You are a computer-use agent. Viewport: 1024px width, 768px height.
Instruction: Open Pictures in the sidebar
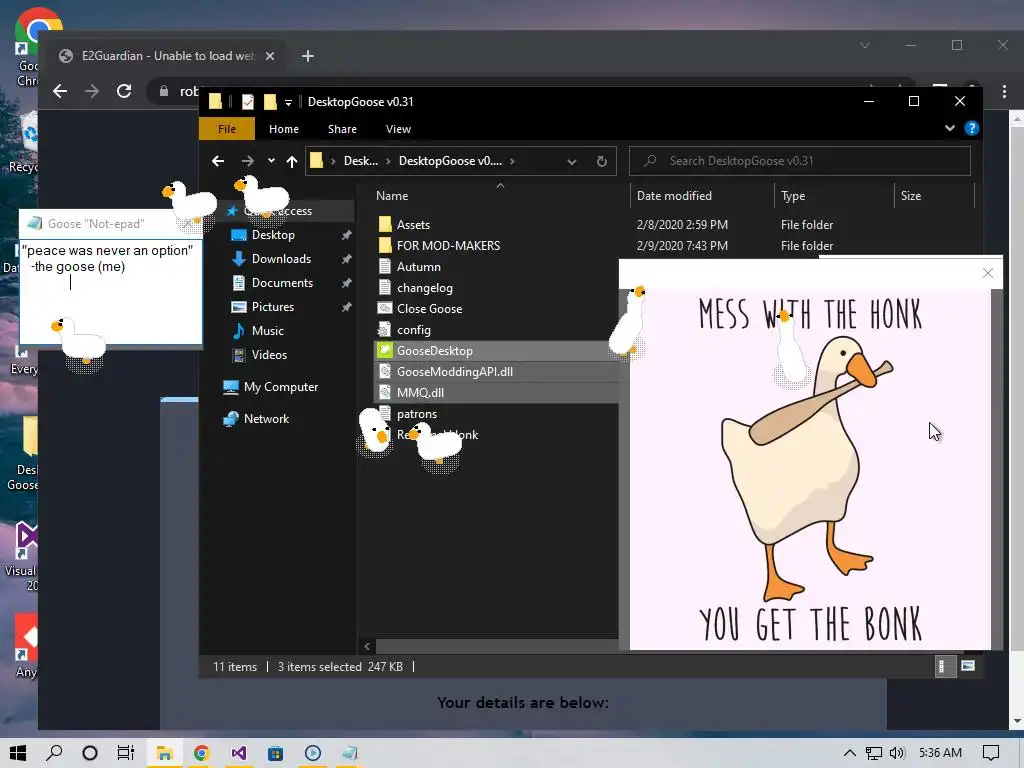pyautogui.click(x=272, y=307)
